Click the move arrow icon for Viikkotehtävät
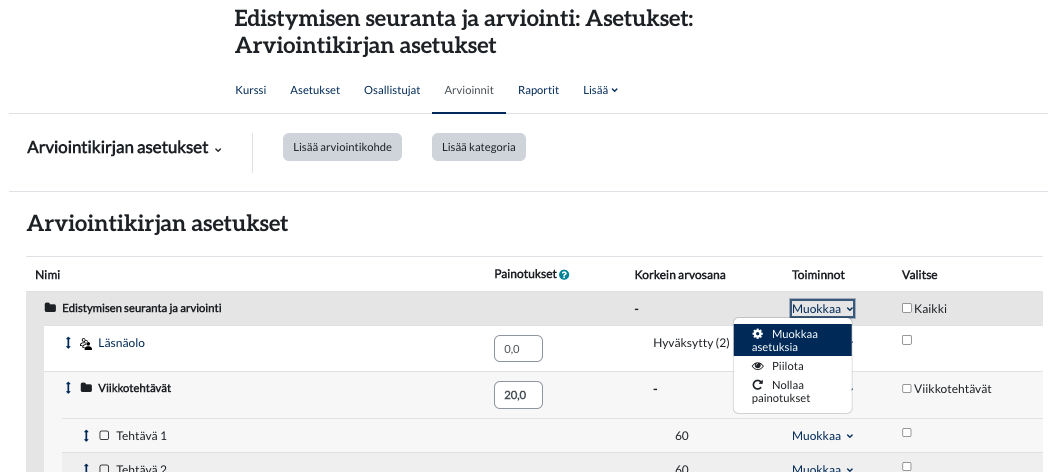The image size is (1048, 472). (68, 388)
